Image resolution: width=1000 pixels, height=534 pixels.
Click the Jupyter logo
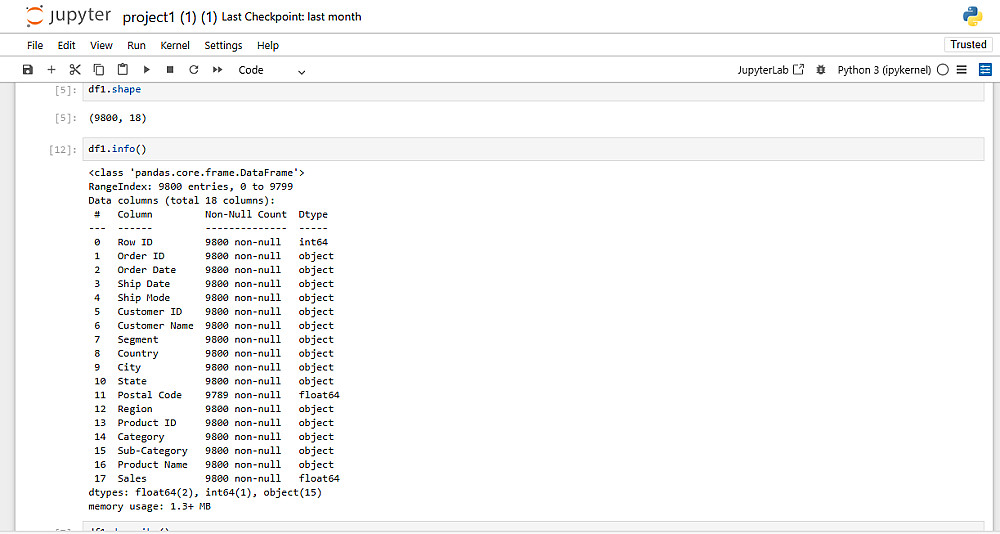[x=69, y=16]
